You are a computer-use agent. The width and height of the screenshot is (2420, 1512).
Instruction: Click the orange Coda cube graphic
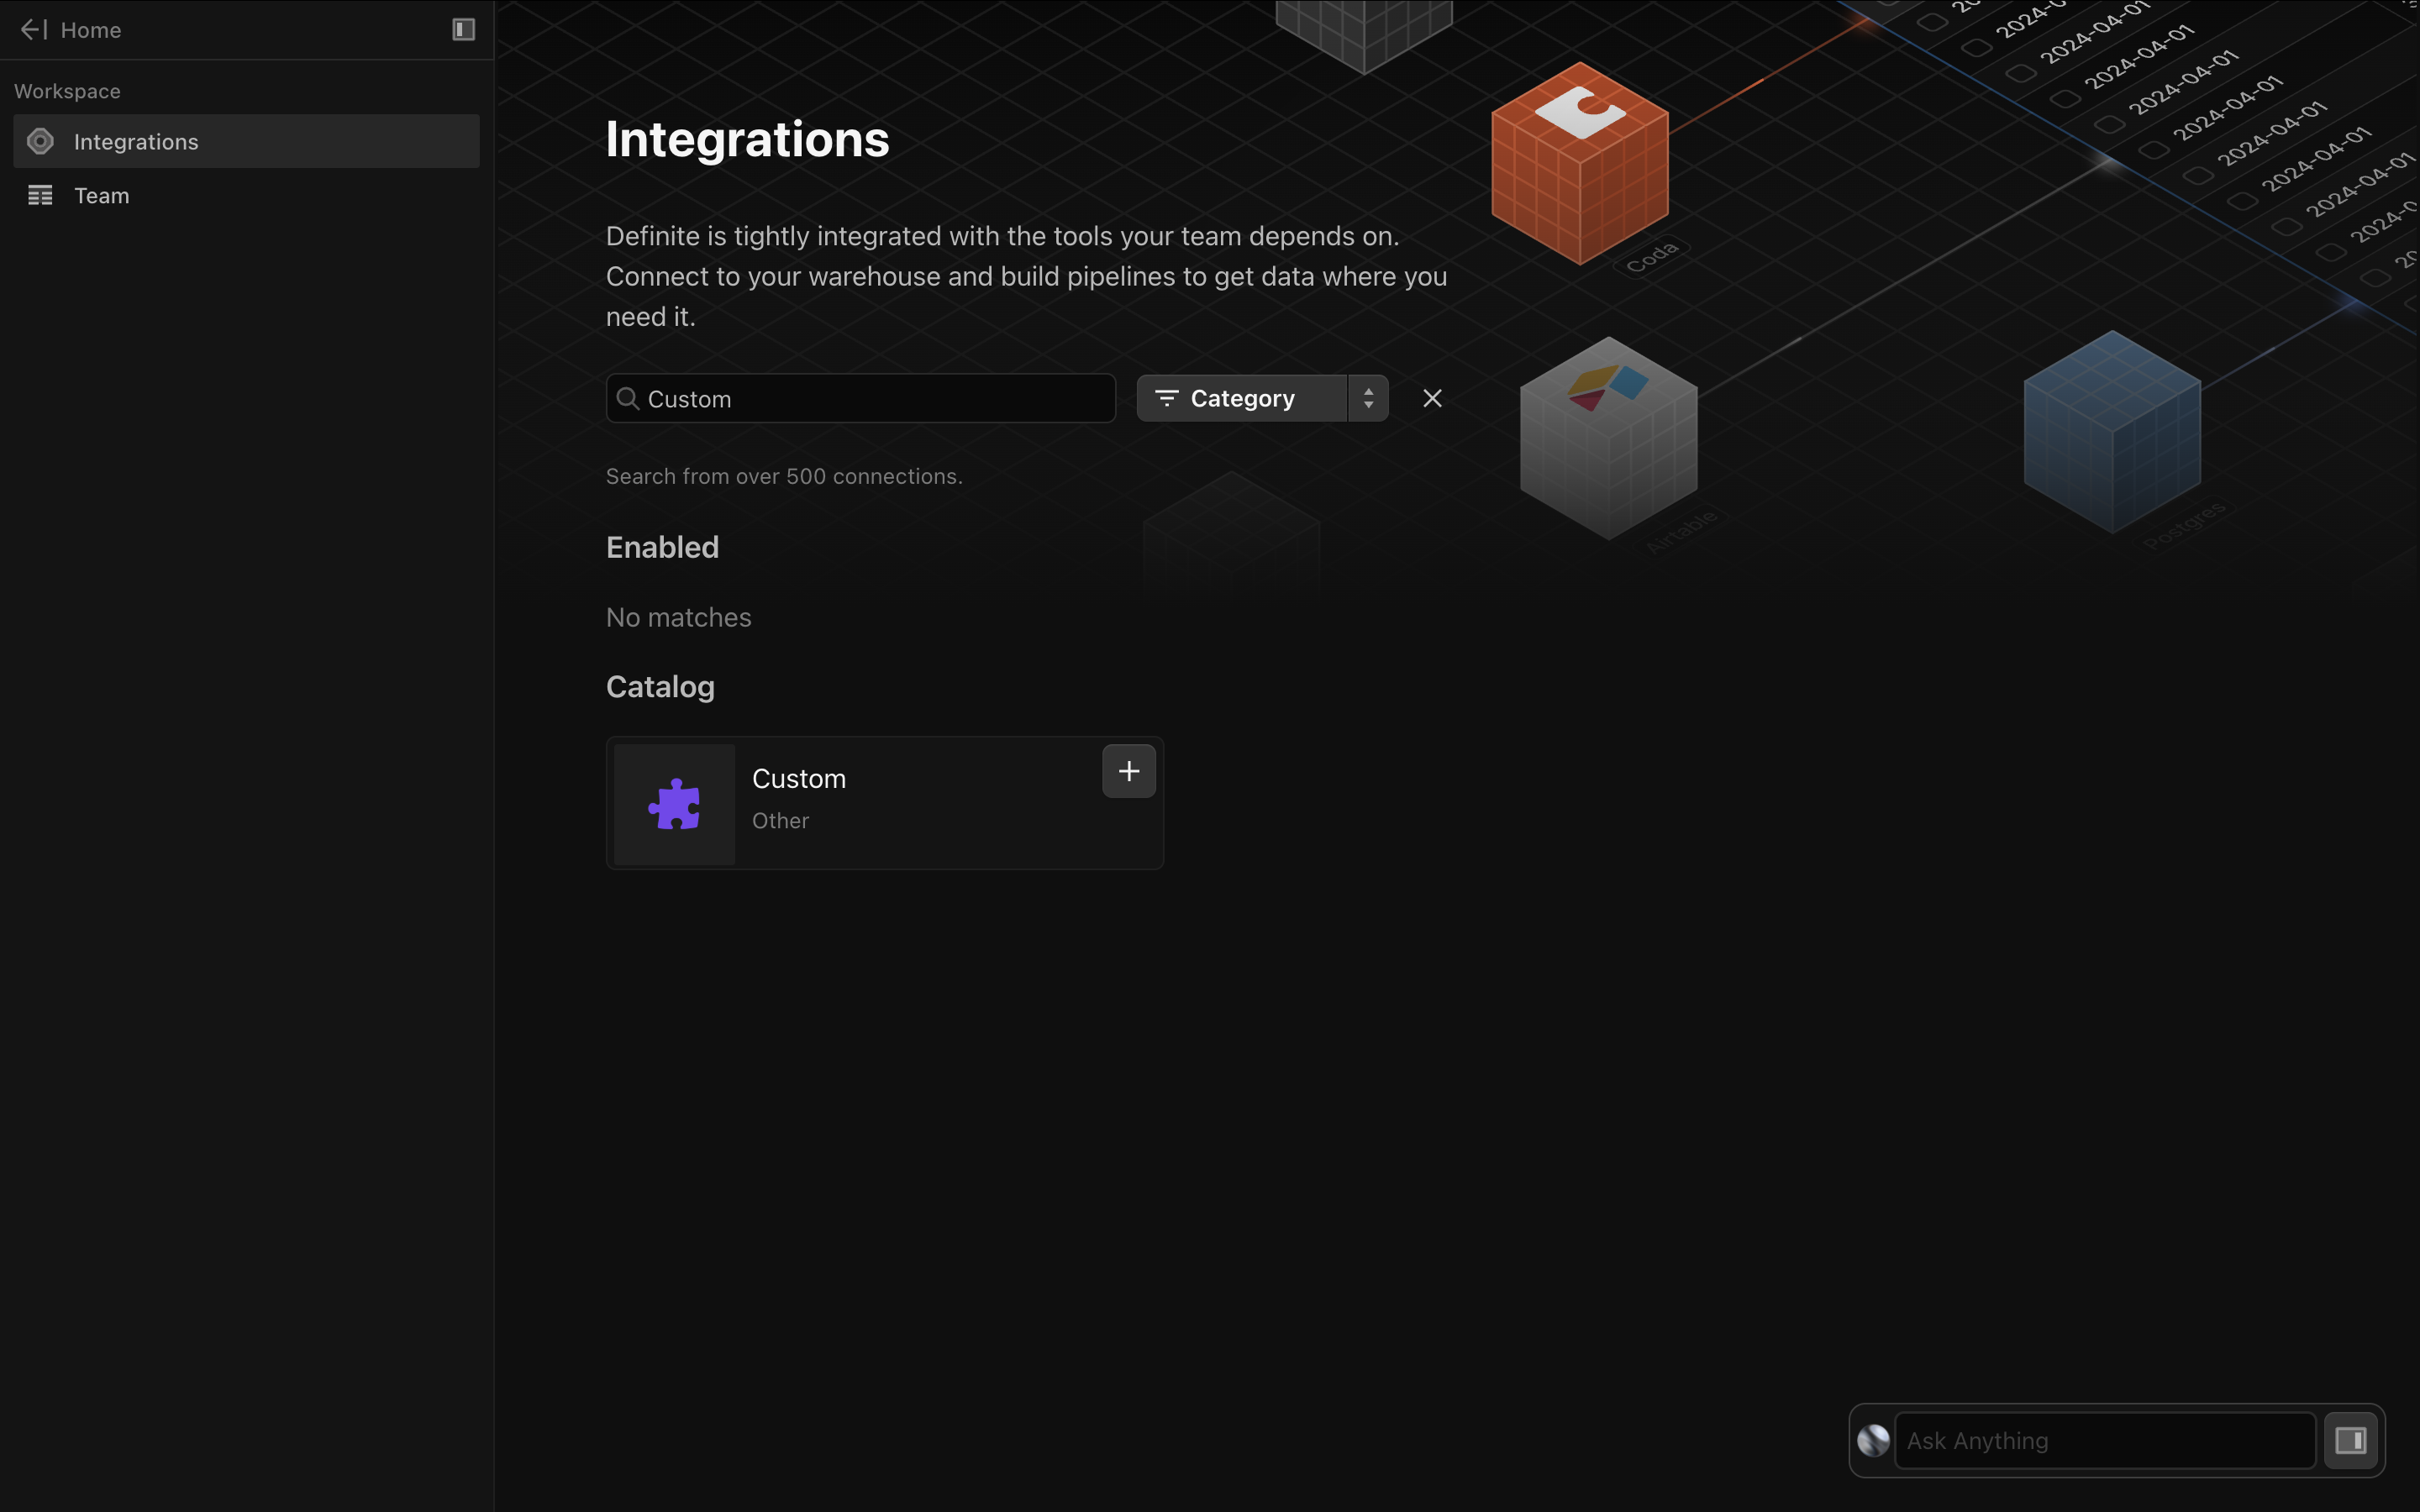pos(1580,165)
